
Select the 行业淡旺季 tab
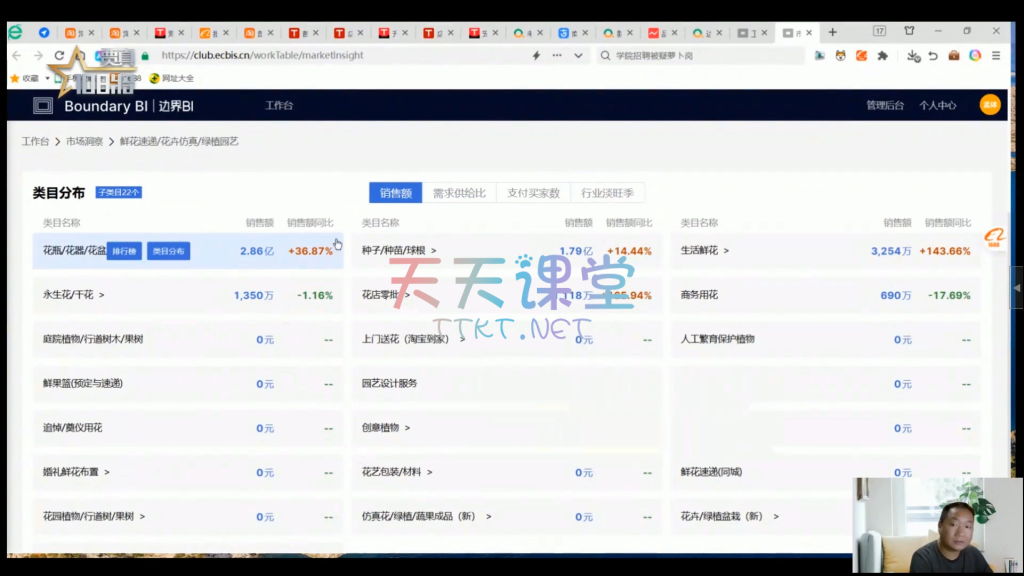tap(607, 193)
